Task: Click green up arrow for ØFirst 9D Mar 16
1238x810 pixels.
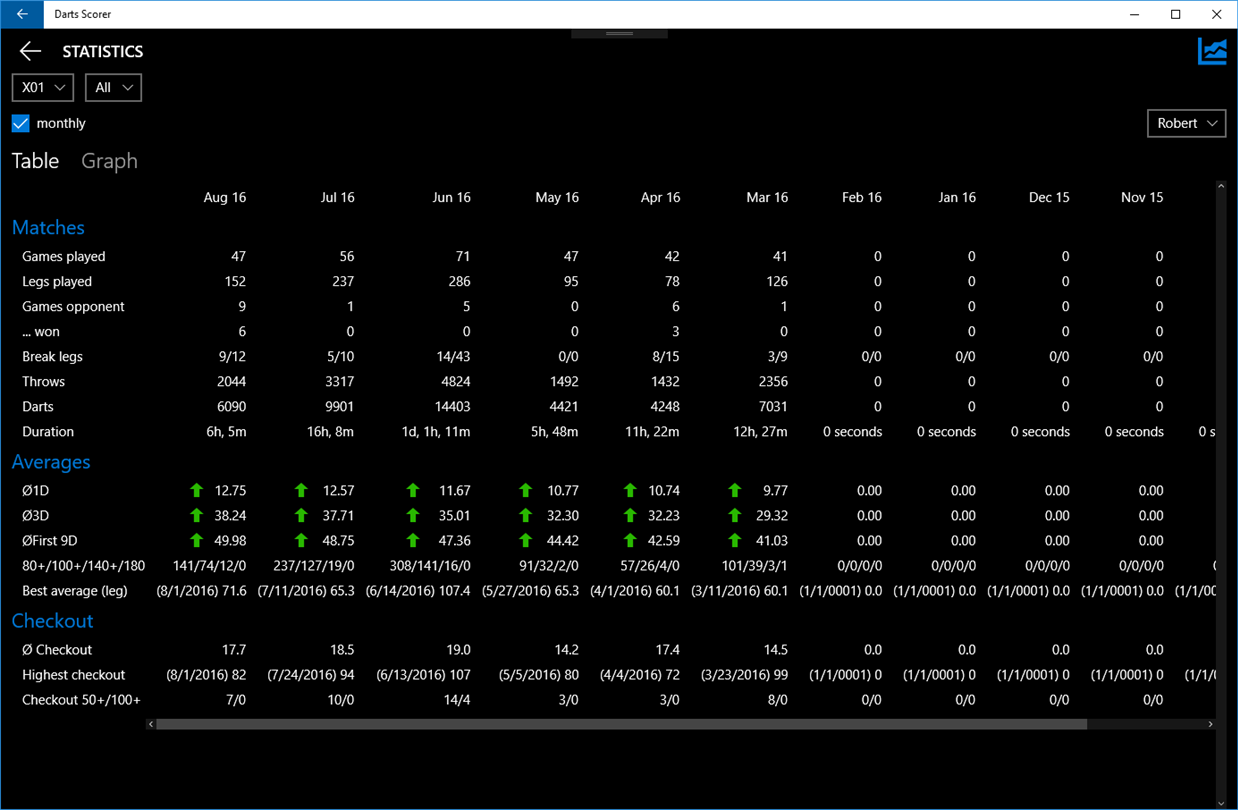Action: [x=735, y=540]
